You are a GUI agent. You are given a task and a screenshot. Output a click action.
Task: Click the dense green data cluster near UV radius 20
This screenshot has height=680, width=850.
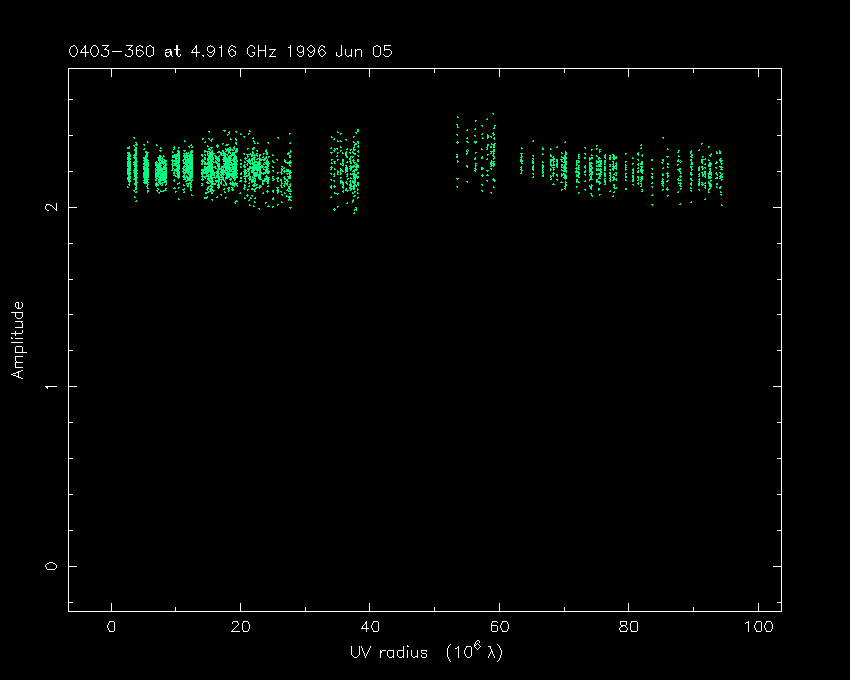click(x=225, y=166)
